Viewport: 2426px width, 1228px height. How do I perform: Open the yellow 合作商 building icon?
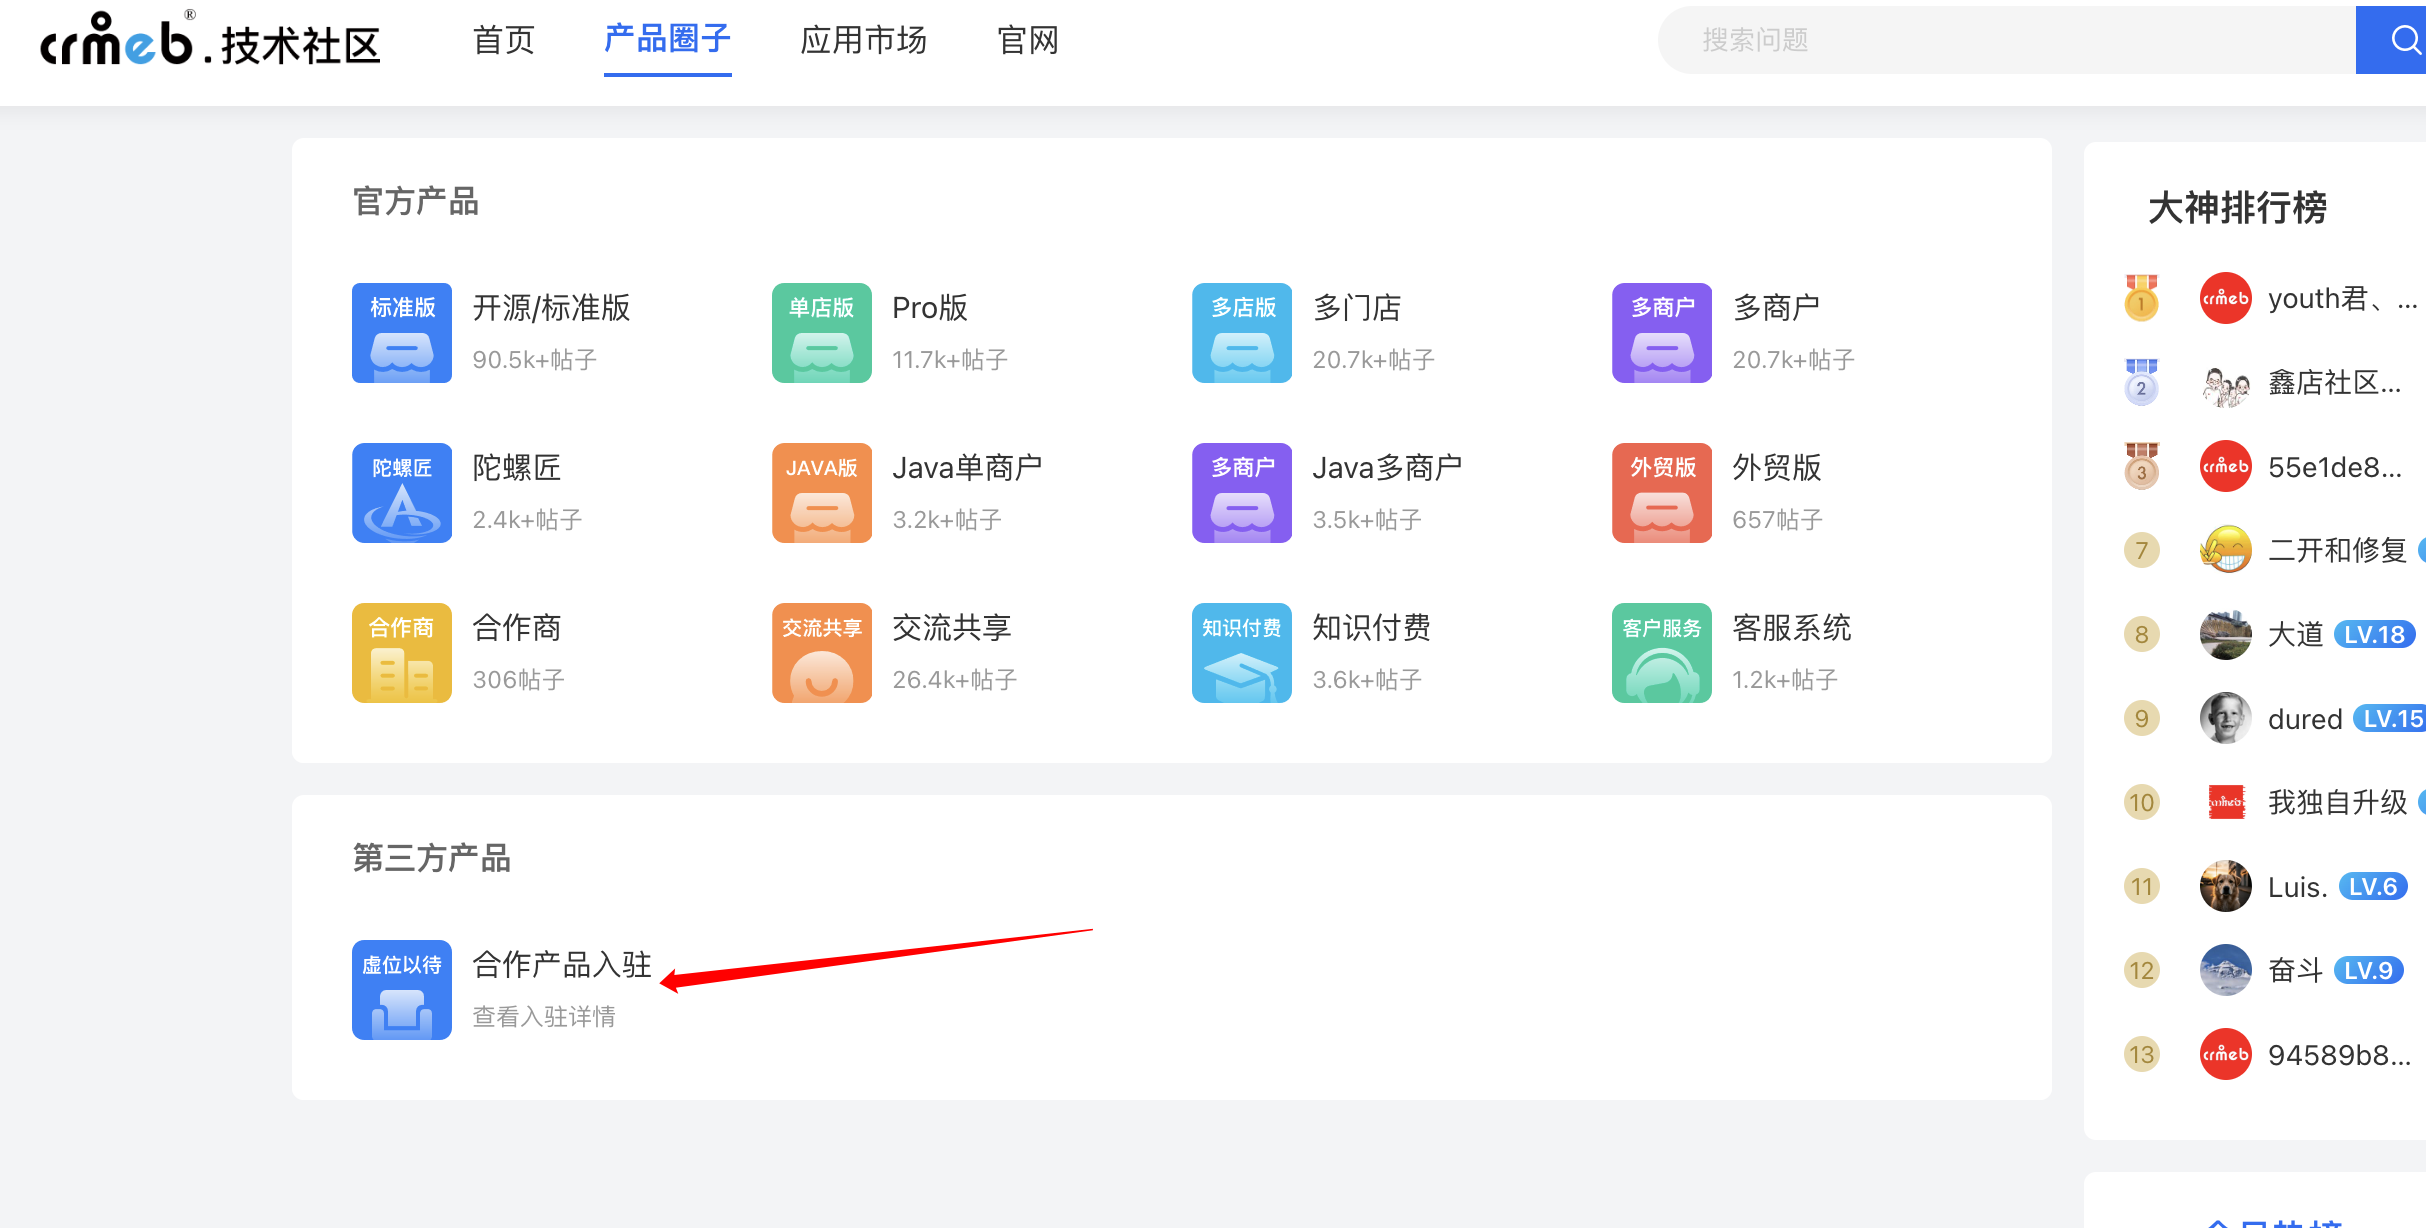(x=402, y=653)
